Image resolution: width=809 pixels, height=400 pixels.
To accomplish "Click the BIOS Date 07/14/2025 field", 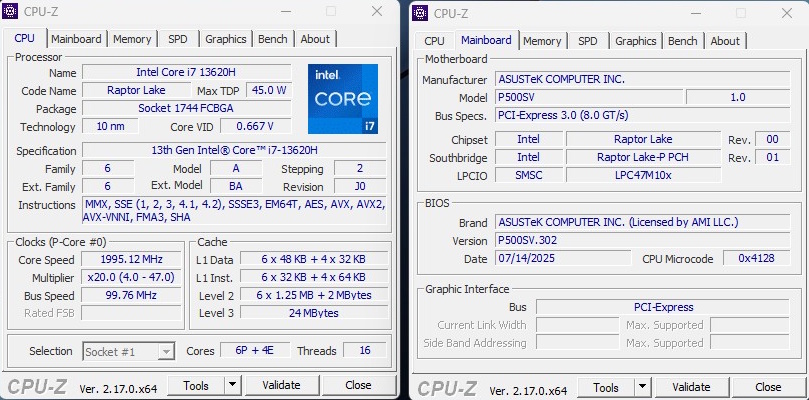I will 563,258.
